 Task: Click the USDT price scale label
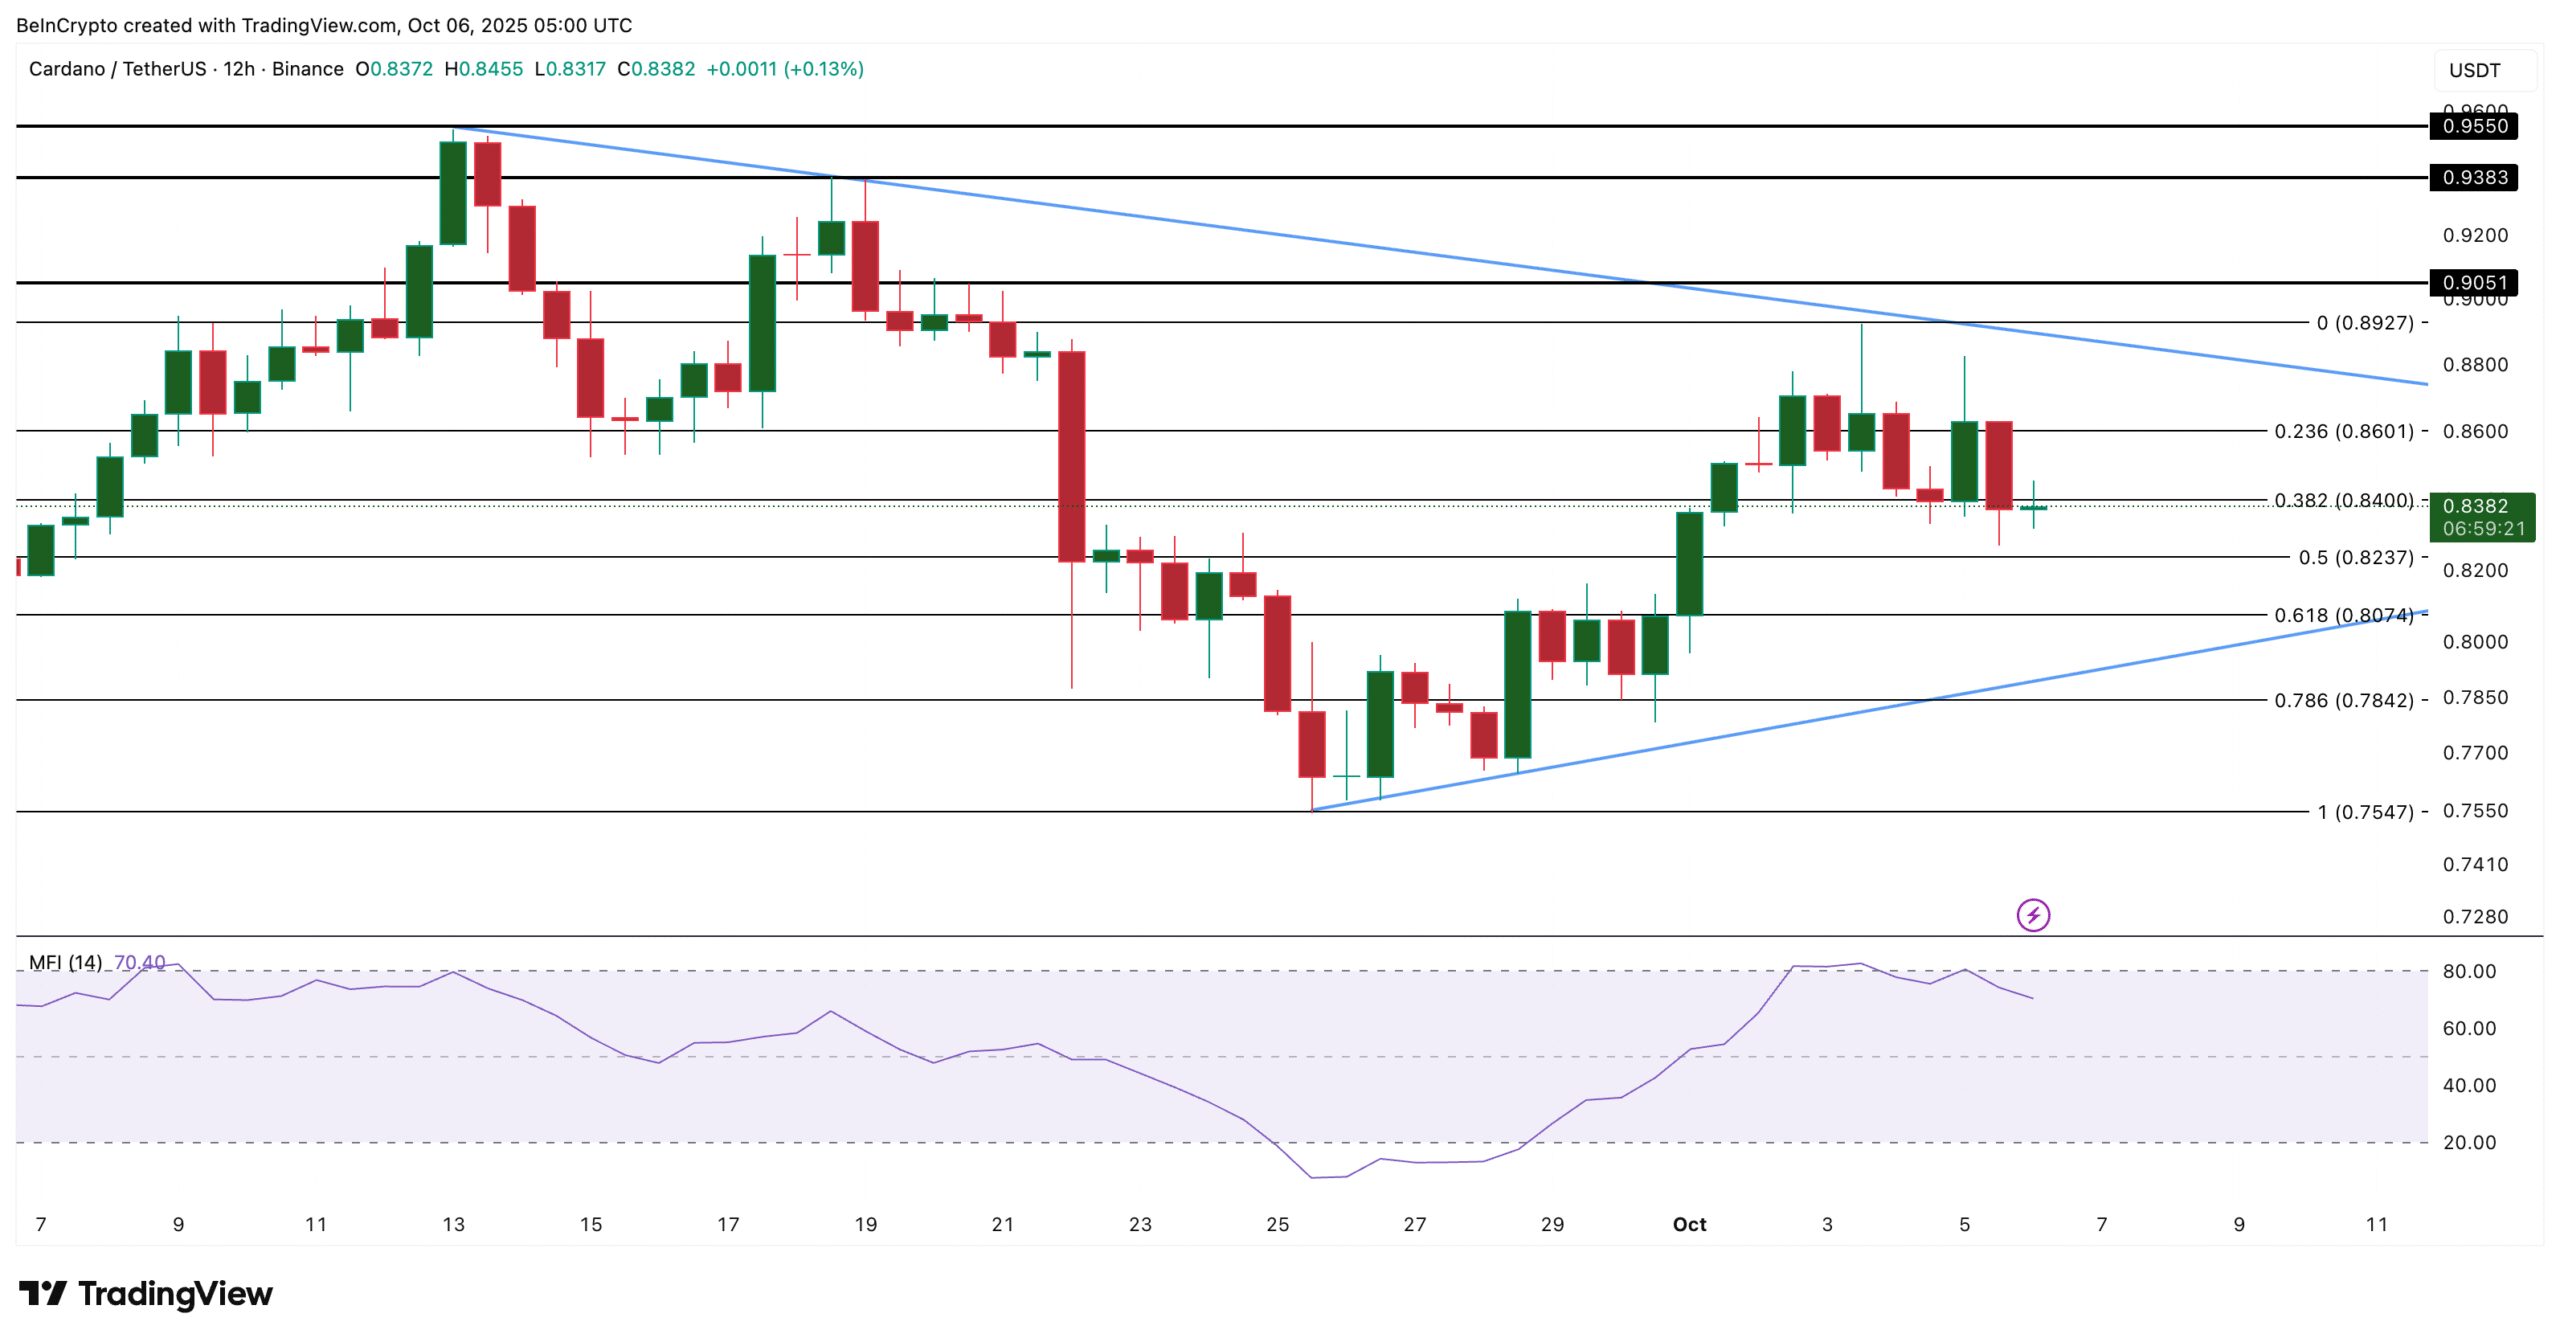click(x=2475, y=69)
